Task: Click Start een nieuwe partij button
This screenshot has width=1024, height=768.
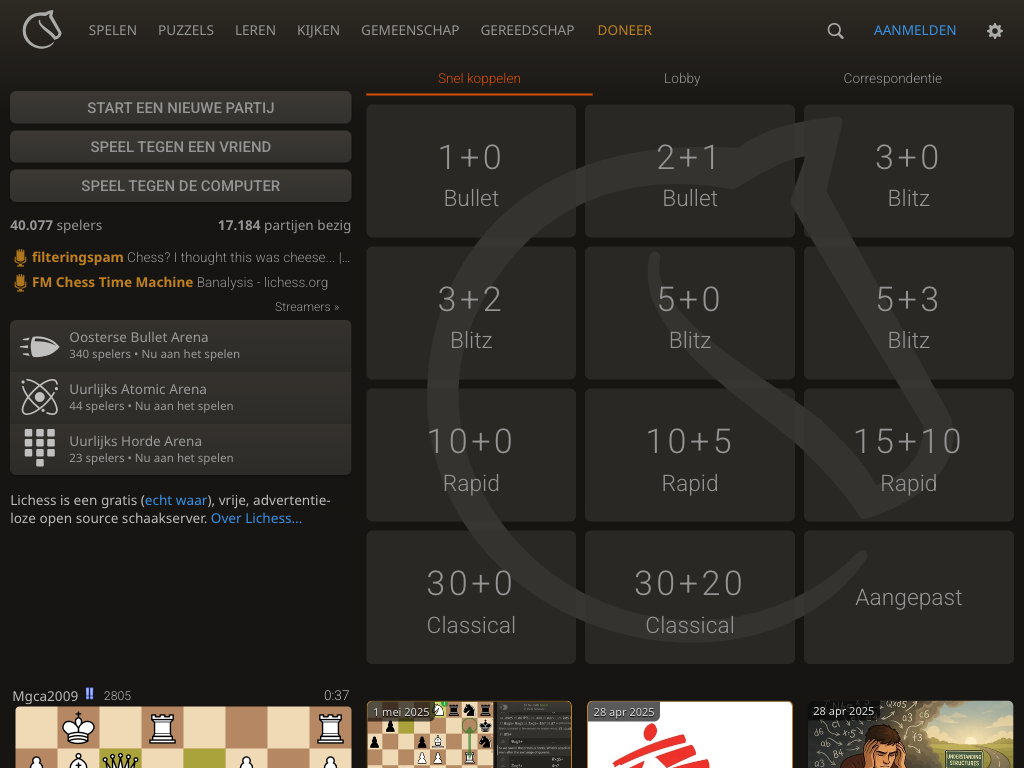Action: pos(180,108)
